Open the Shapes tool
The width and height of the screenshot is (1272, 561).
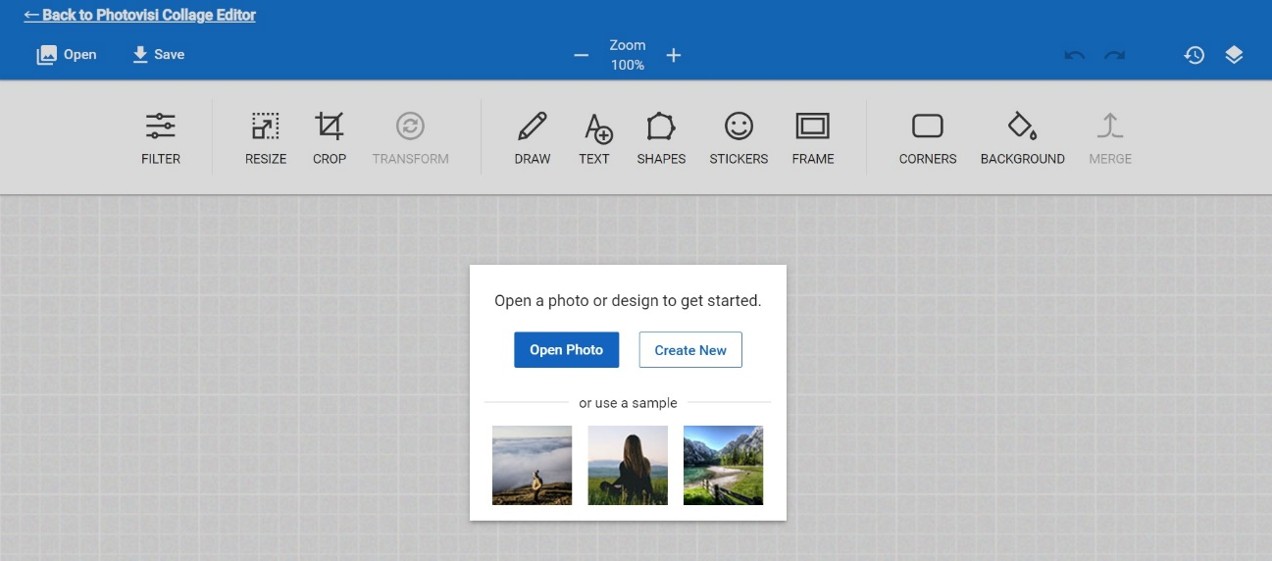click(x=661, y=138)
